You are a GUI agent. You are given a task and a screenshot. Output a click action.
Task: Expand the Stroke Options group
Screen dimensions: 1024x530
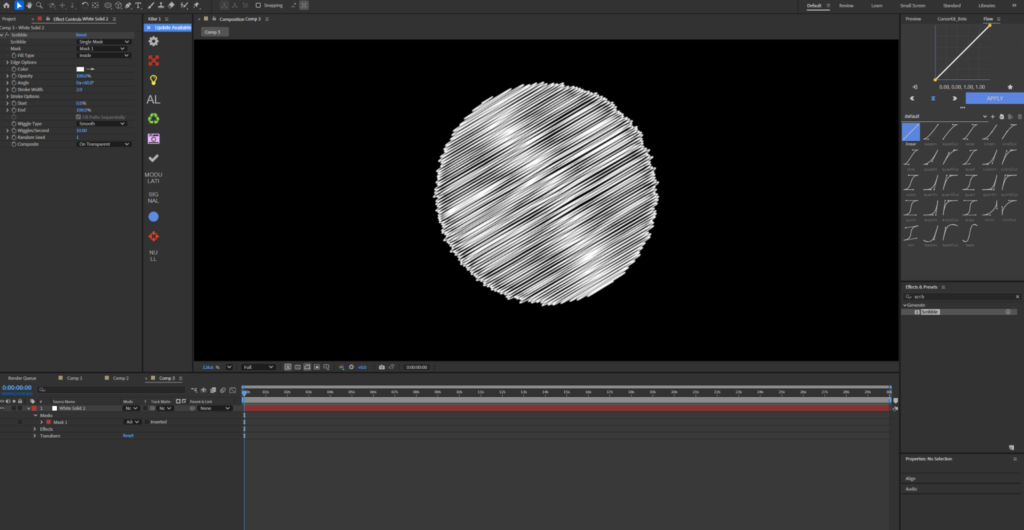(7, 96)
